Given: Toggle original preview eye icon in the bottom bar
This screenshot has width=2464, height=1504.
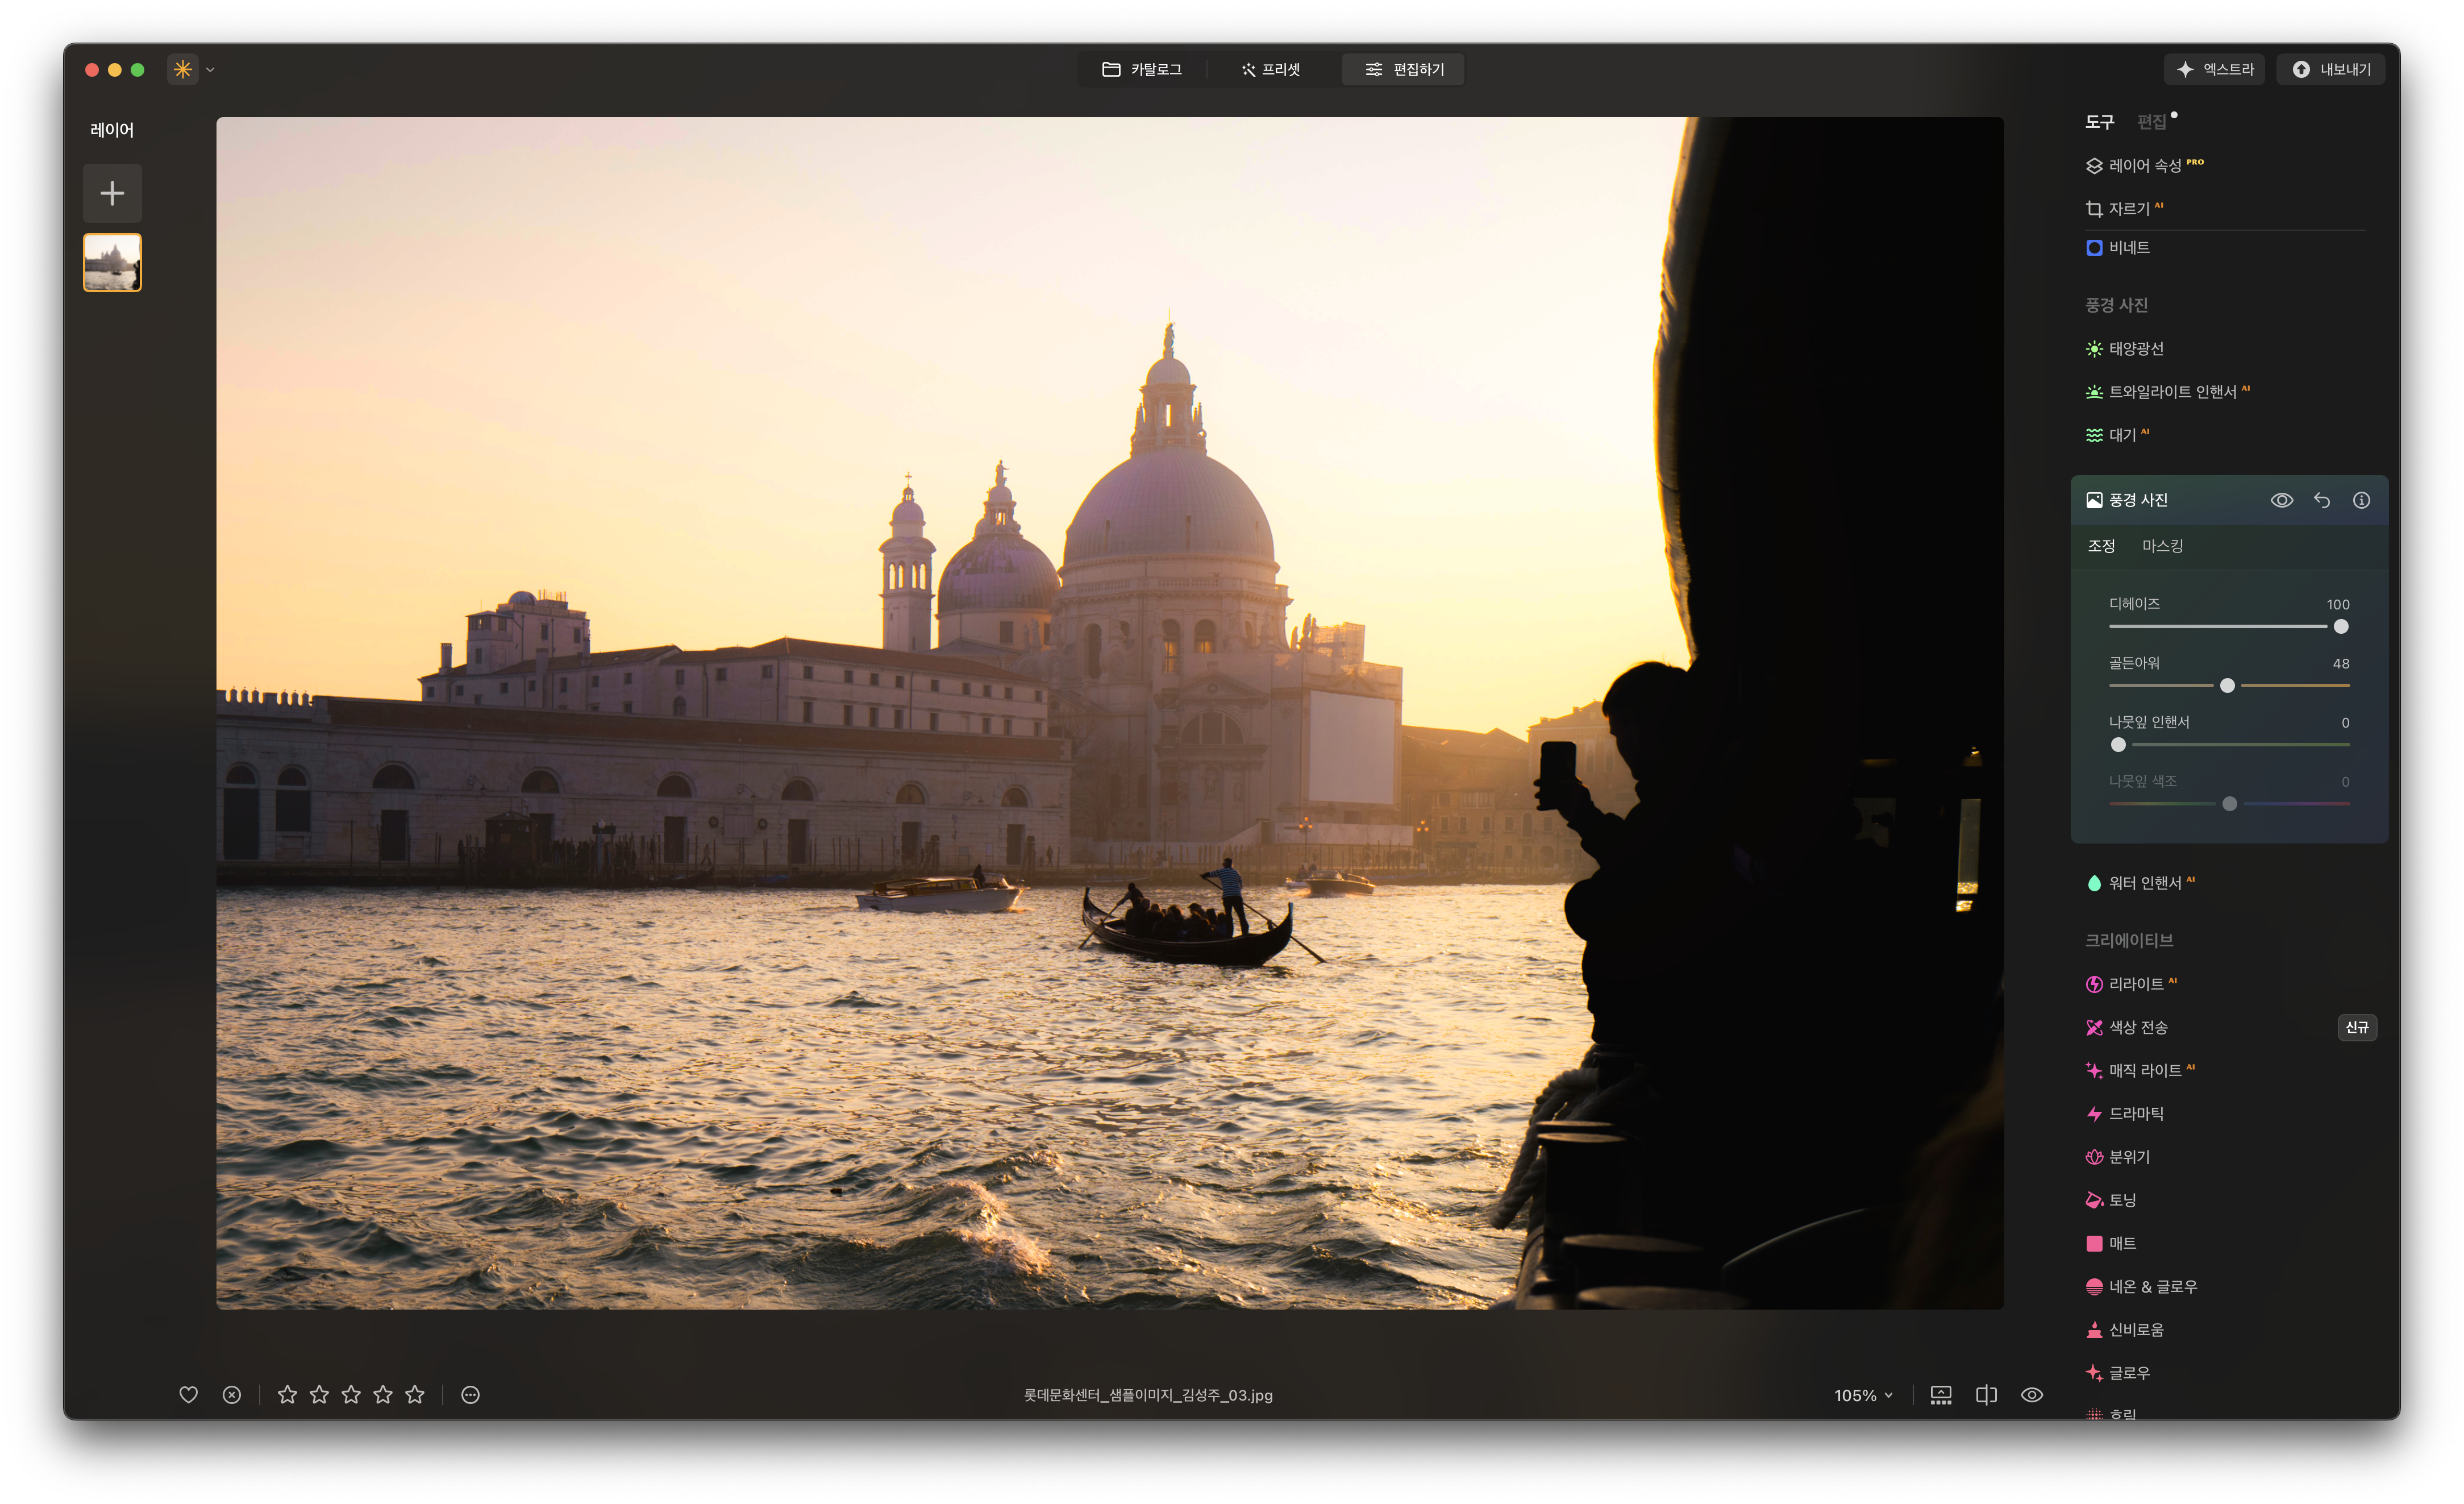Looking at the screenshot, I should (x=2031, y=1394).
